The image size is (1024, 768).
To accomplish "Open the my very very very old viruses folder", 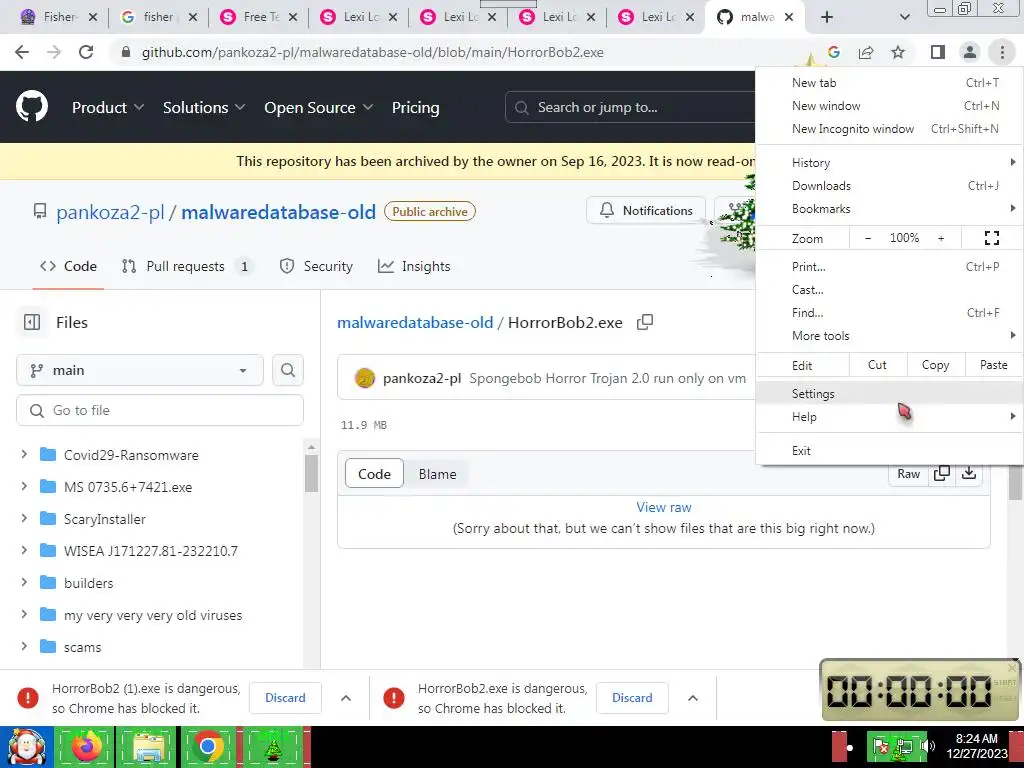I will (x=153, y=615).
